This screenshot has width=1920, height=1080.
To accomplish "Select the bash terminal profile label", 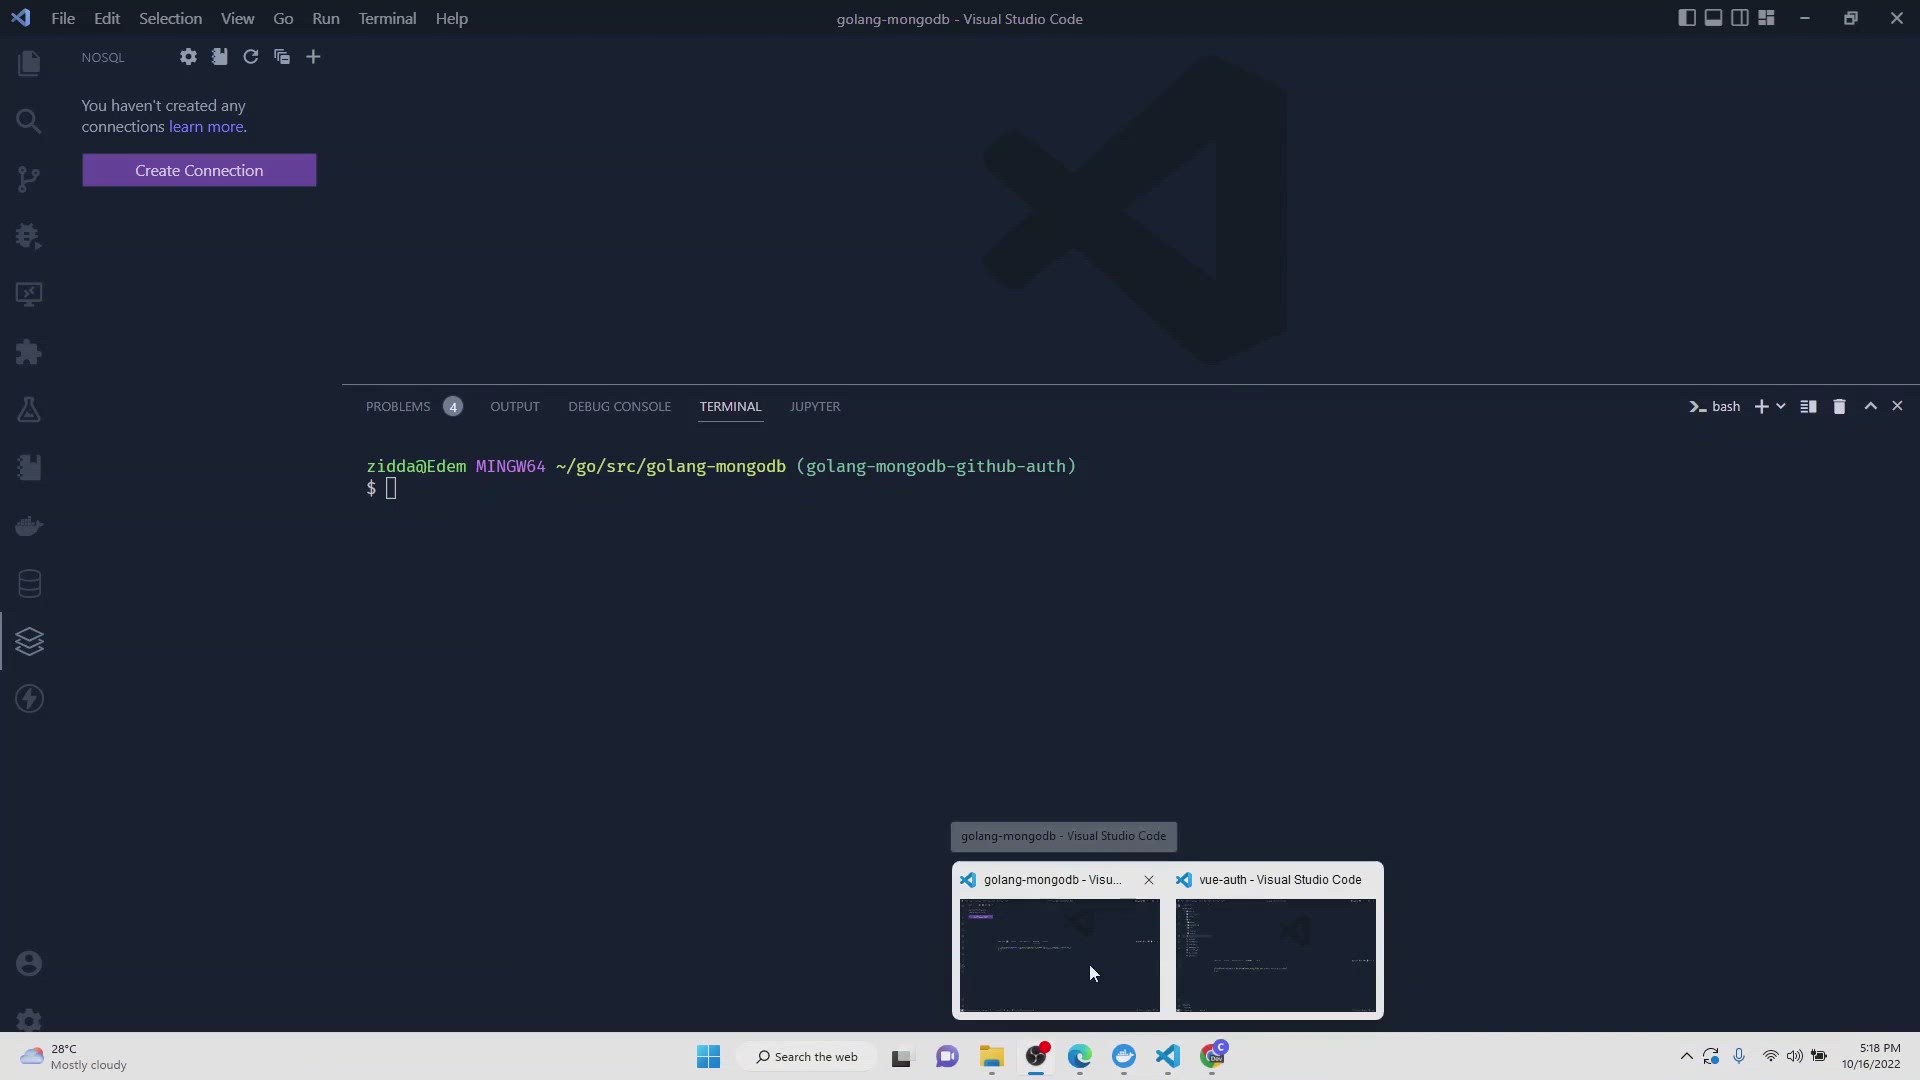I will [x=1714, y=407].
